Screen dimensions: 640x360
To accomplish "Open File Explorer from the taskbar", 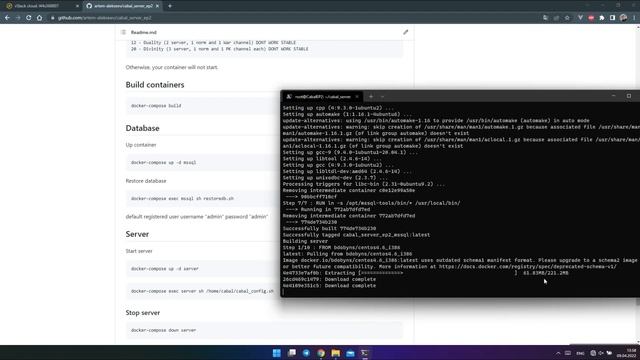I will click(336, 353).
